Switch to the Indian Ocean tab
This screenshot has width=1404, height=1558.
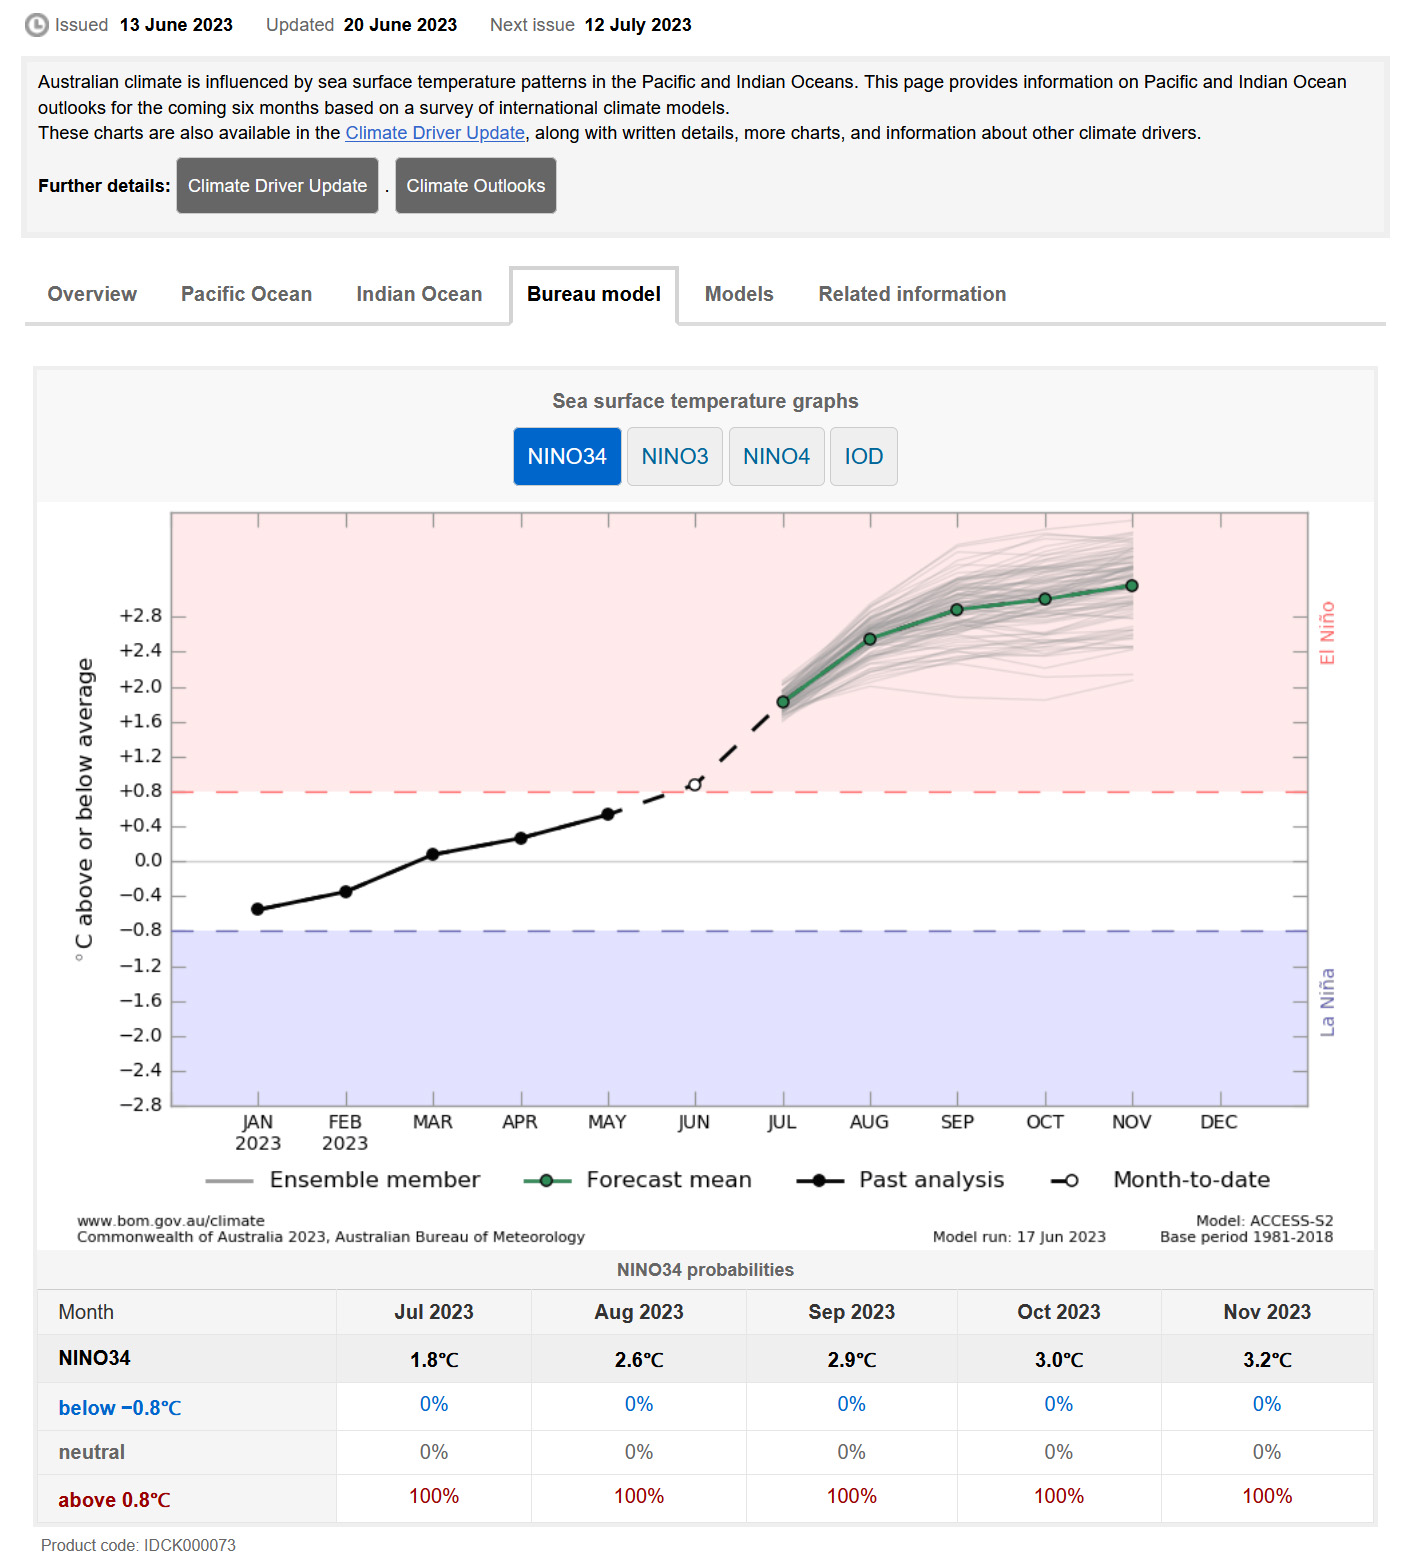point(419,294)
